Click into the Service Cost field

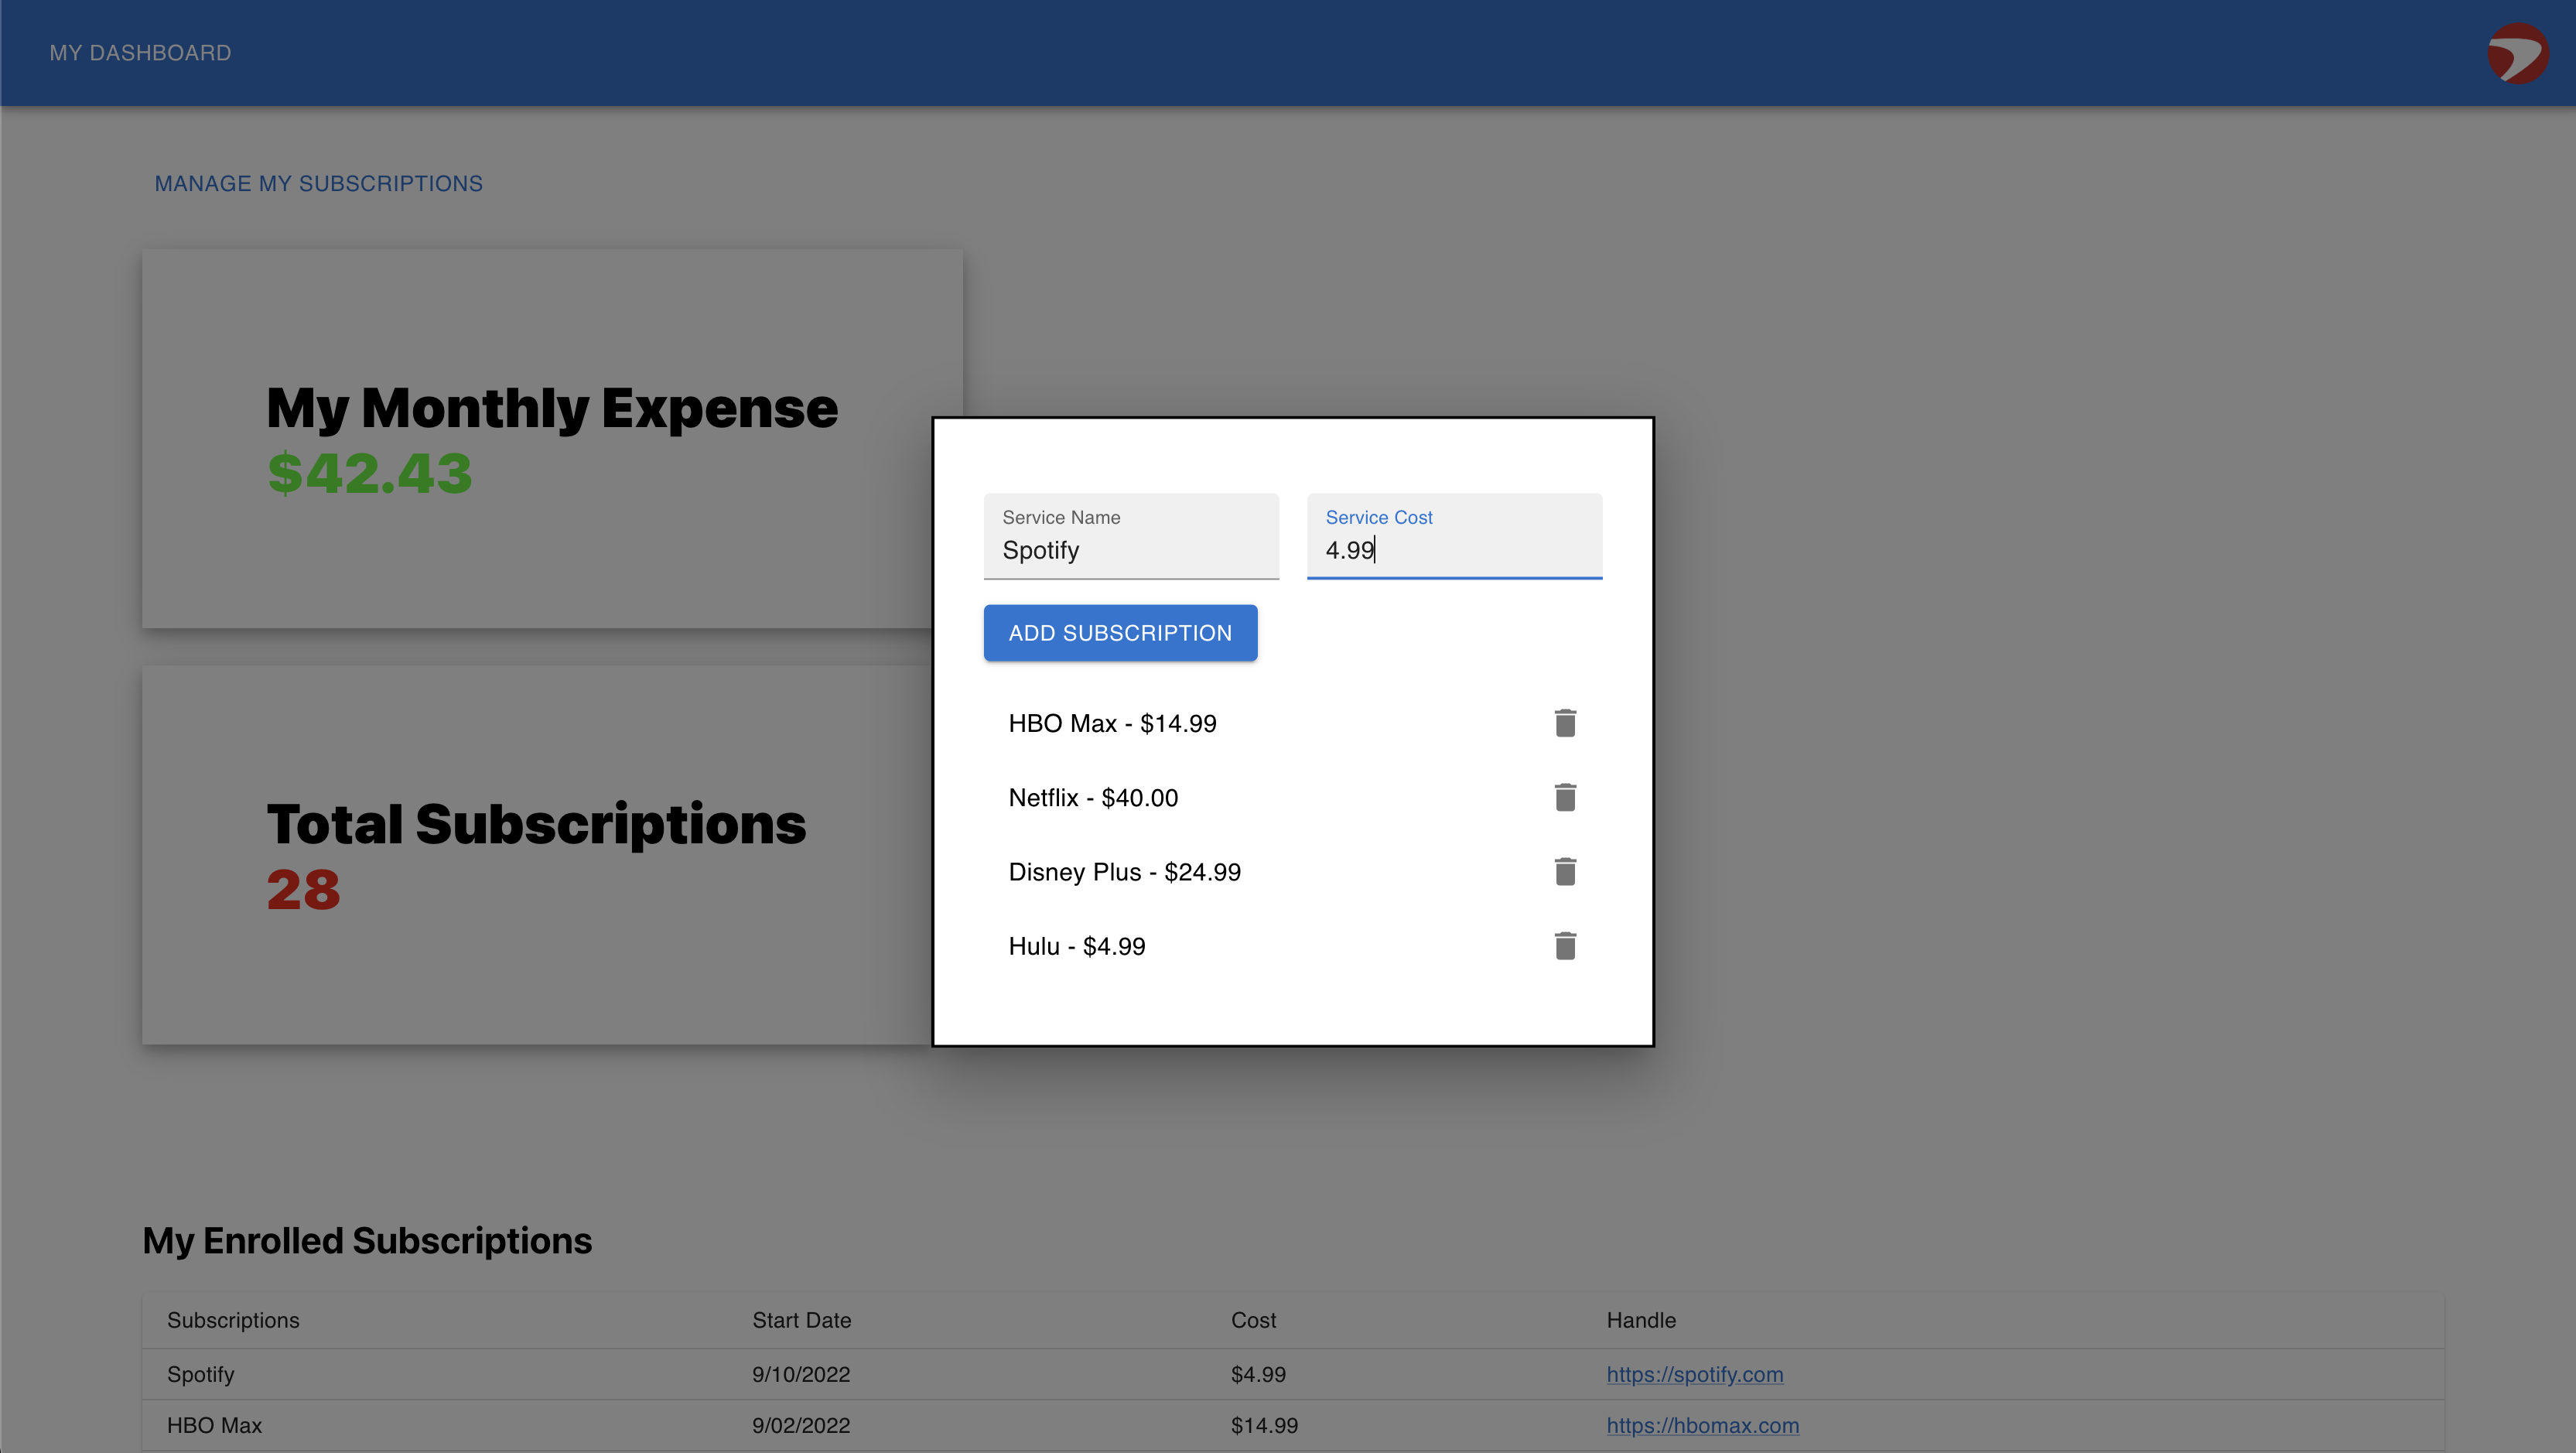pyautogui.click(x=1453, y=549)
